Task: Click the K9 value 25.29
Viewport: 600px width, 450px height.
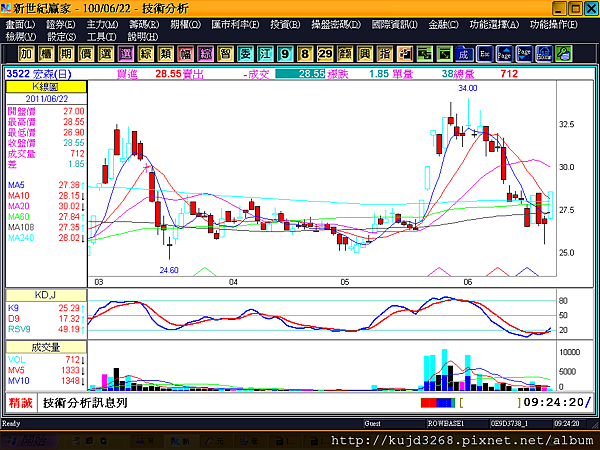Action: [x=69, y=308]
